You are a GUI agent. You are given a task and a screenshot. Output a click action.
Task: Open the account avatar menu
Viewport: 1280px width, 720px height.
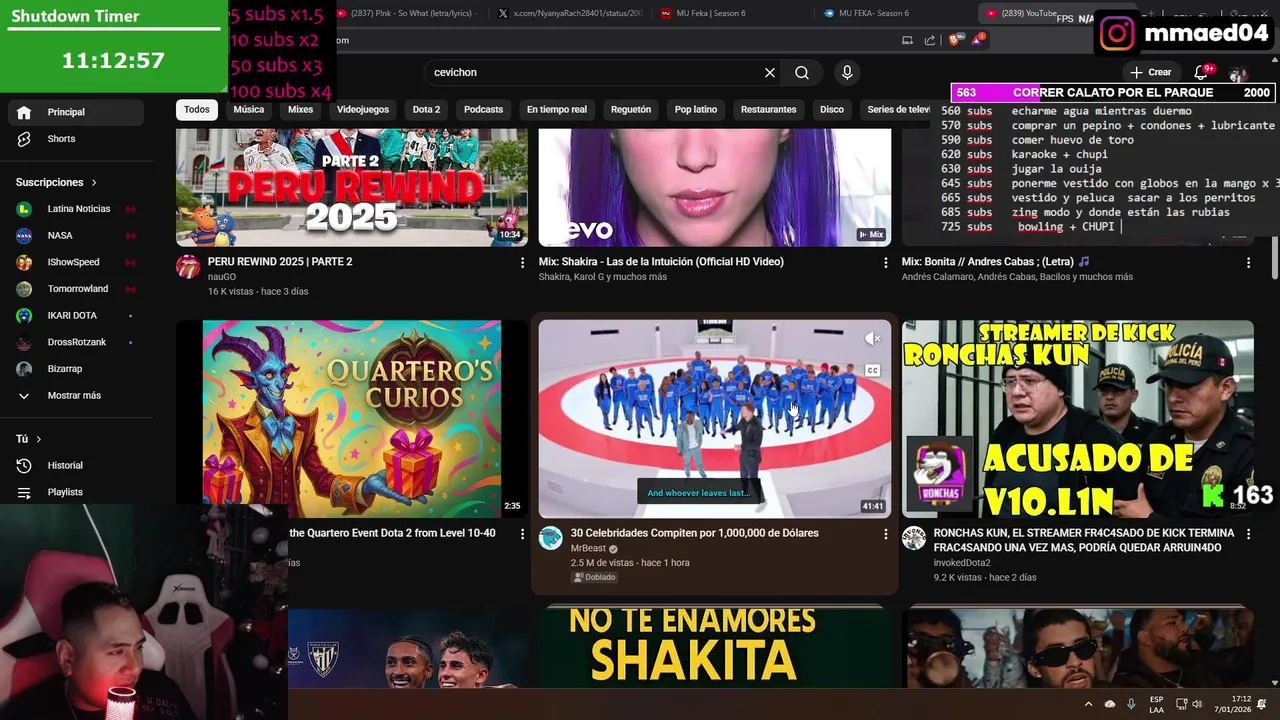(1238, 74)
